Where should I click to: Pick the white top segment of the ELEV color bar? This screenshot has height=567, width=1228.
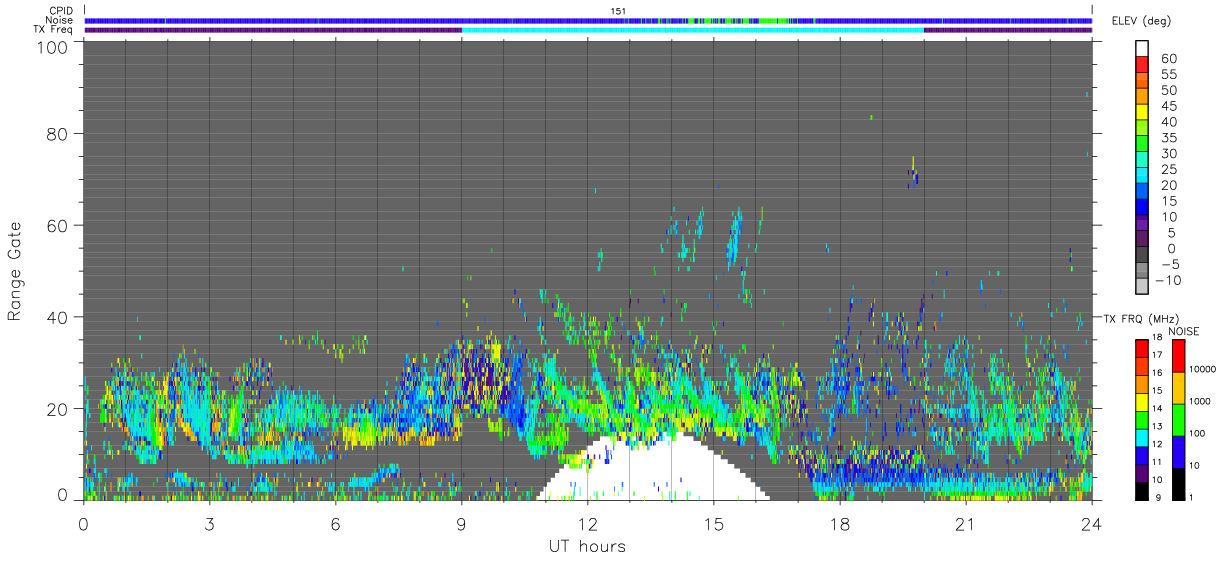pos(1142,49)
